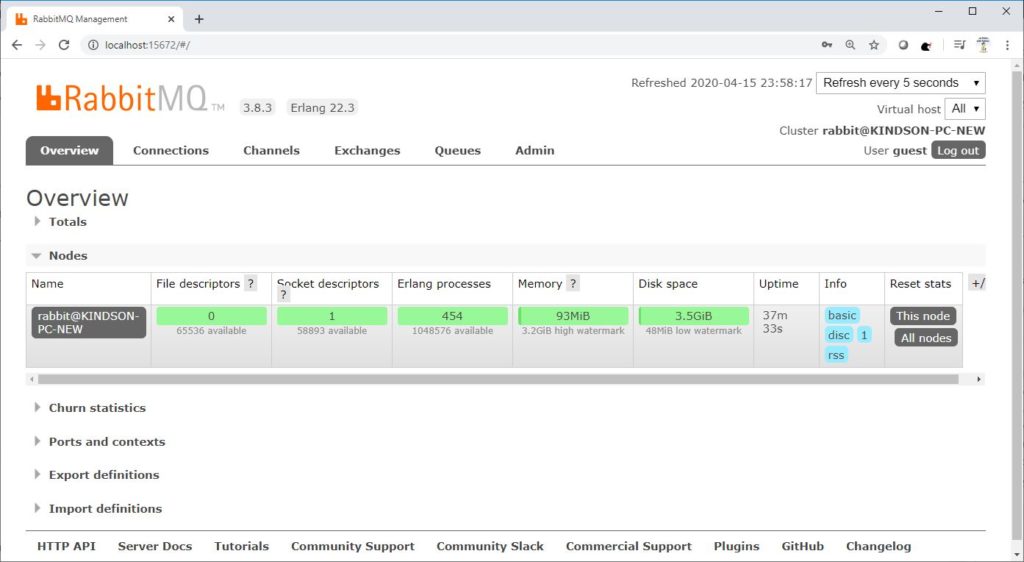Click the scrollbar left arrow under the Nodes table

31,379
